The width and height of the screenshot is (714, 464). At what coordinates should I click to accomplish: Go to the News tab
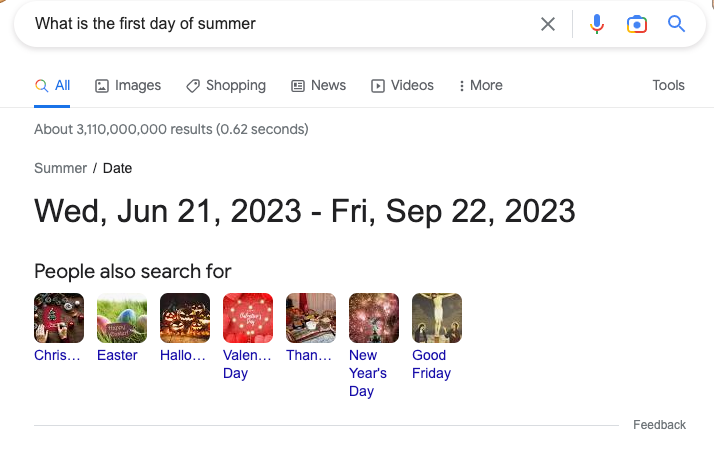click(x=318, y=85)
